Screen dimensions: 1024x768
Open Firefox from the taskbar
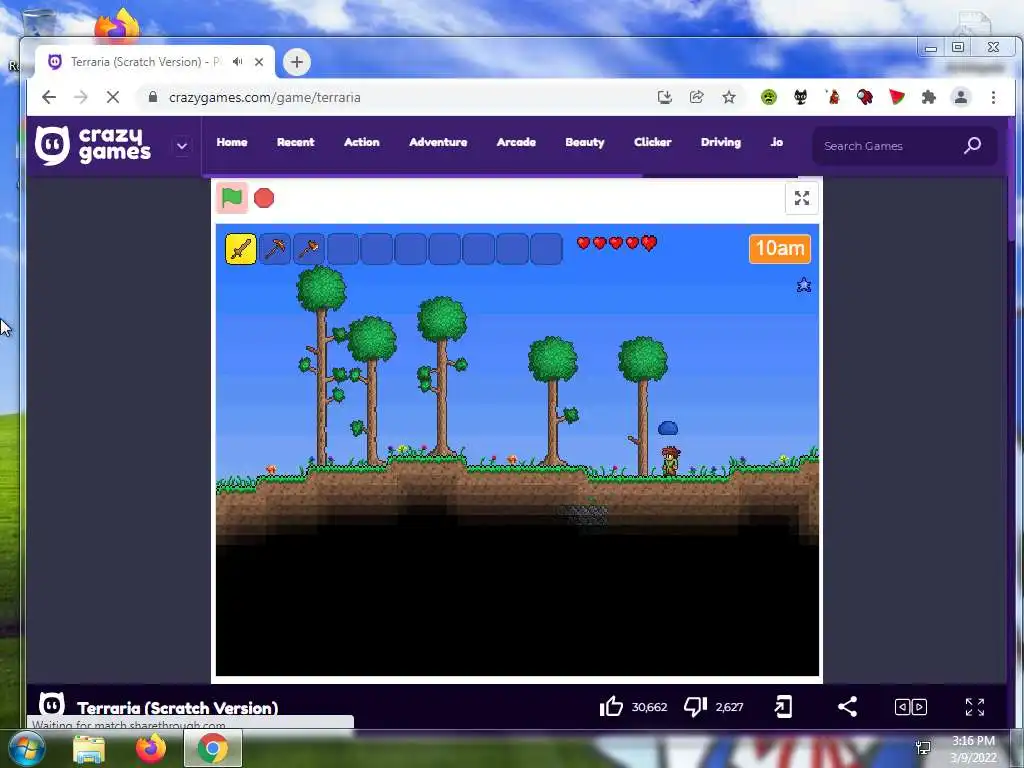click(x=151, y=749)
